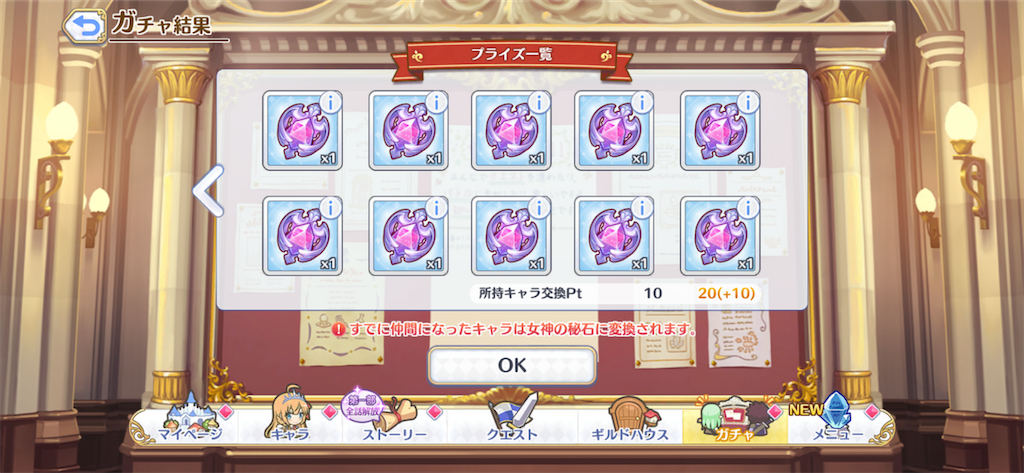Viewport: 1024px width, 473px height.
Task: Open info on second bottom-row prize
Action: pyautogui.click(x=436, y=208)
